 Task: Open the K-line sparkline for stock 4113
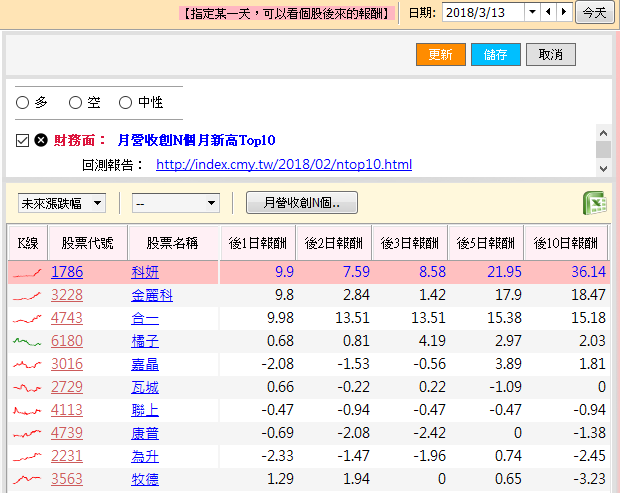point(27,410)
